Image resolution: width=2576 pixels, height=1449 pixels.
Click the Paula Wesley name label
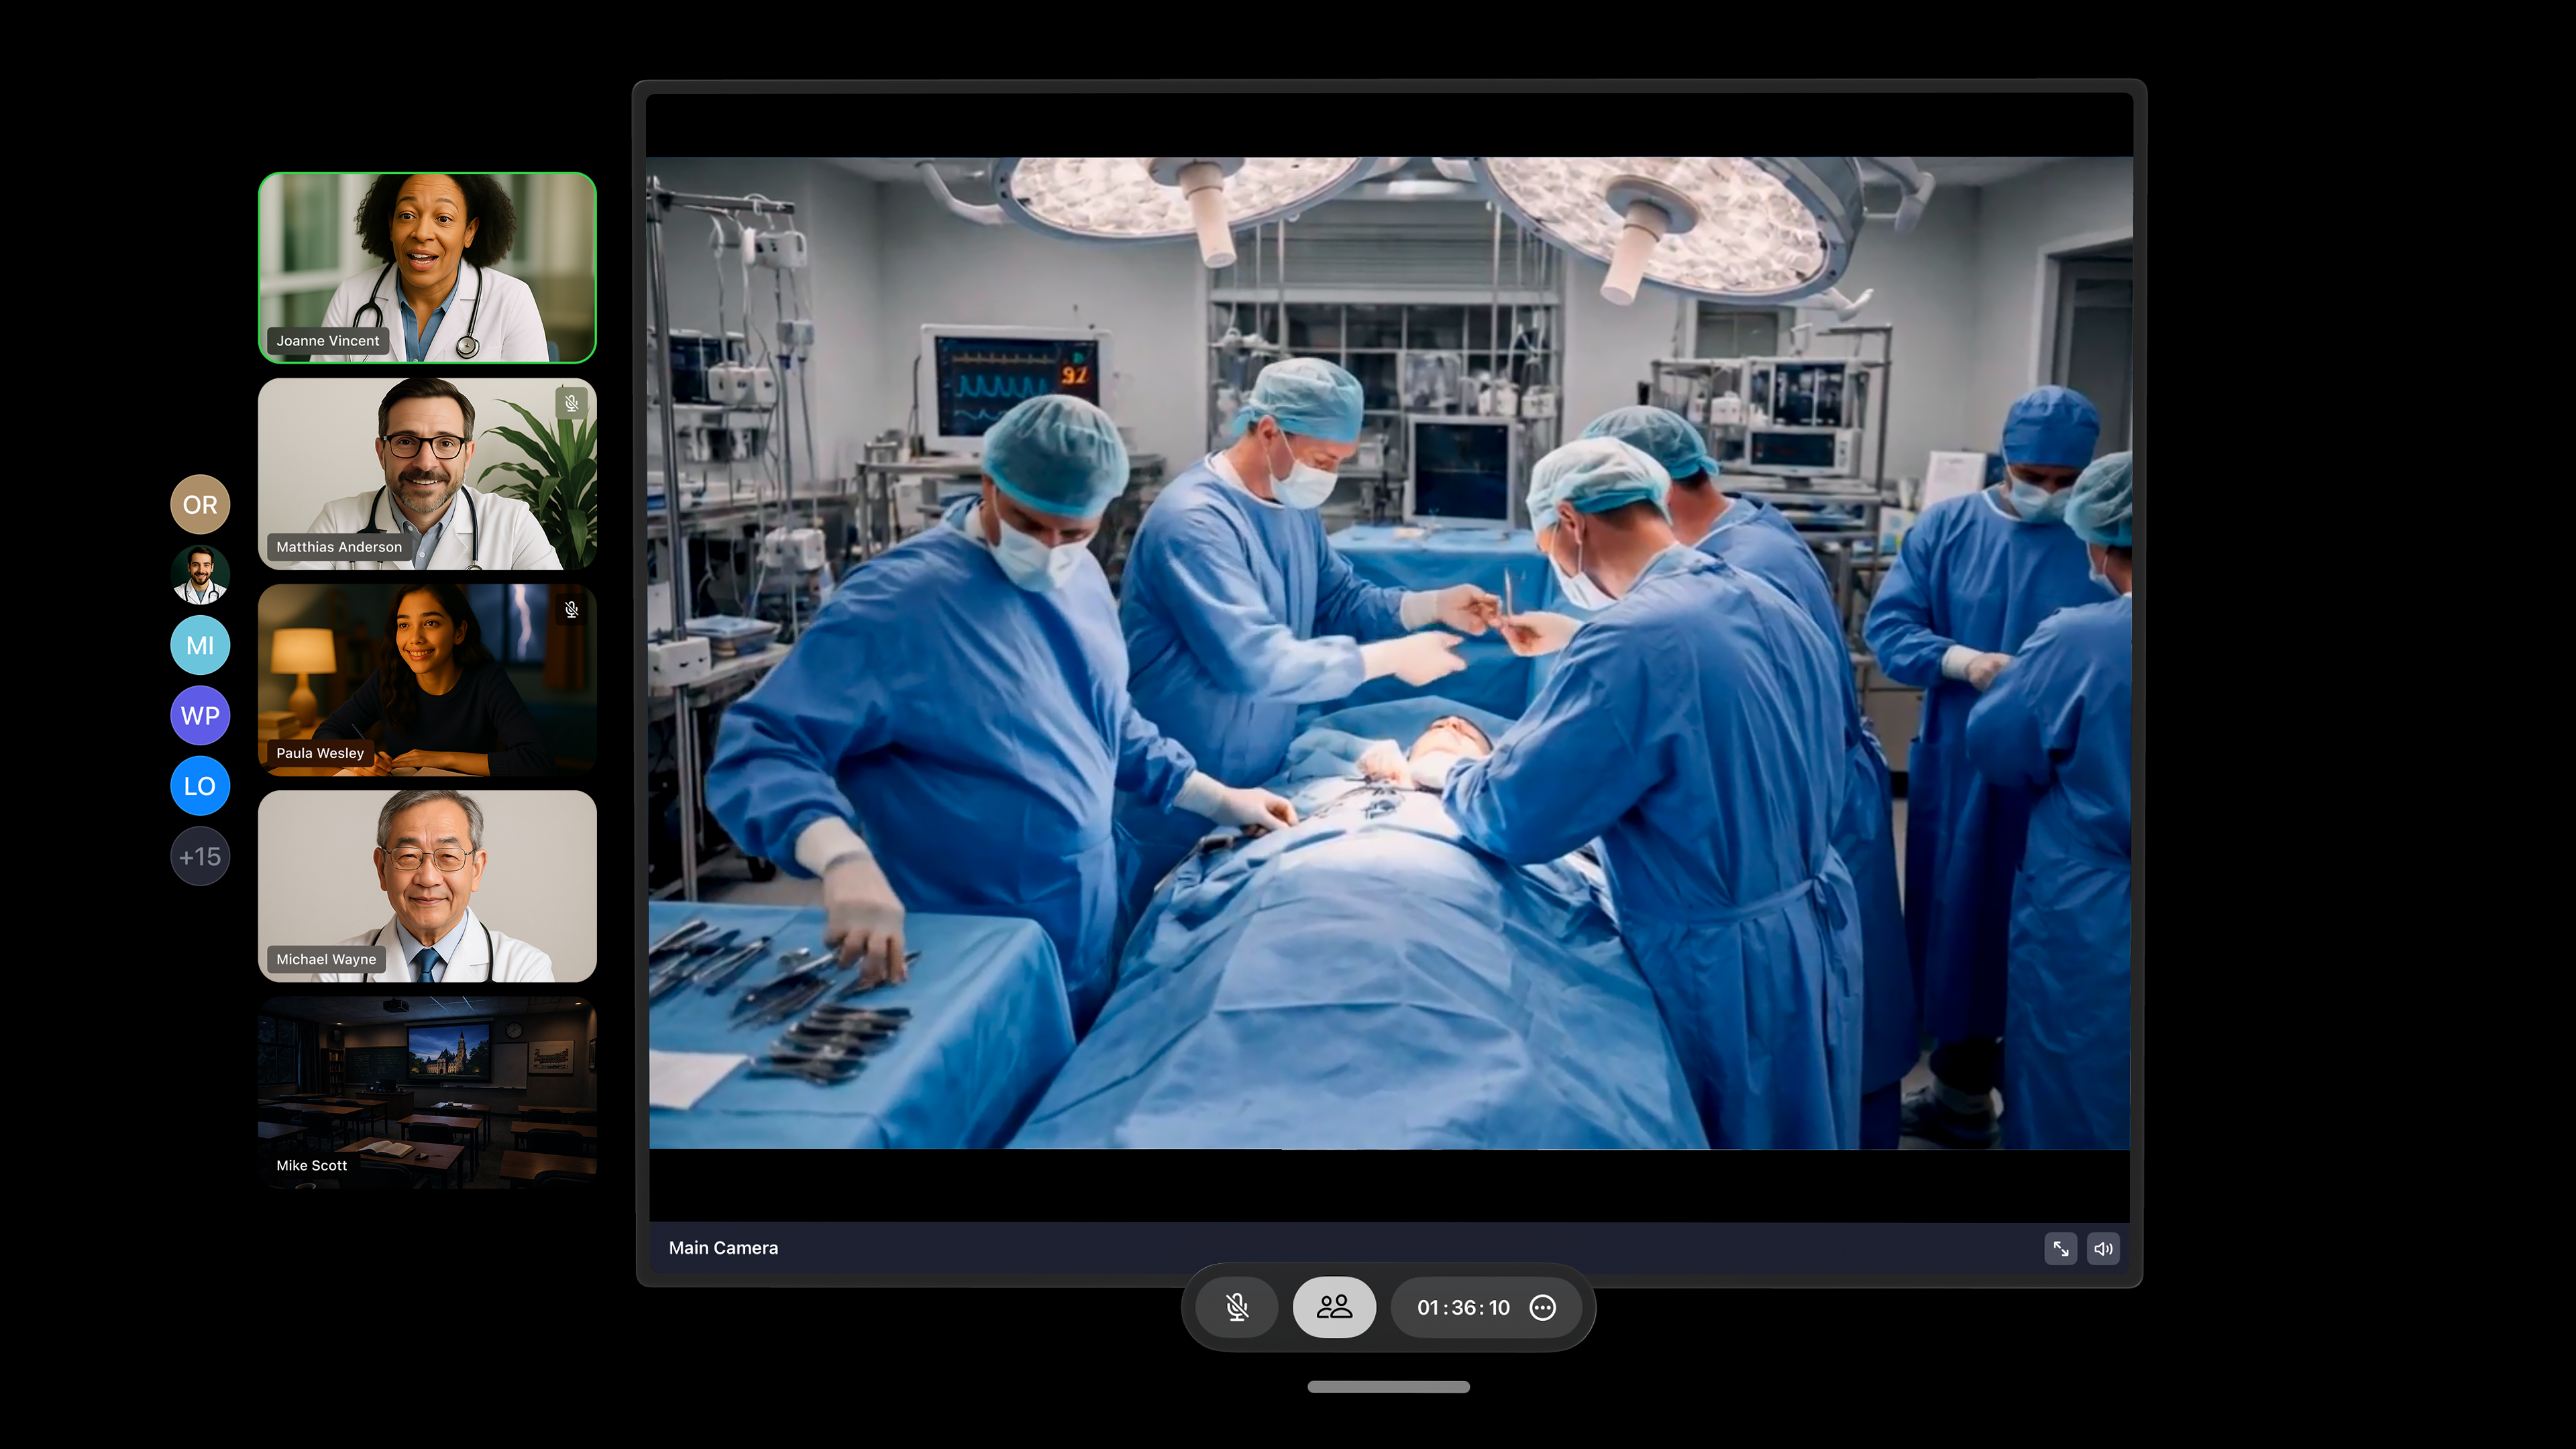pos(320,753)
